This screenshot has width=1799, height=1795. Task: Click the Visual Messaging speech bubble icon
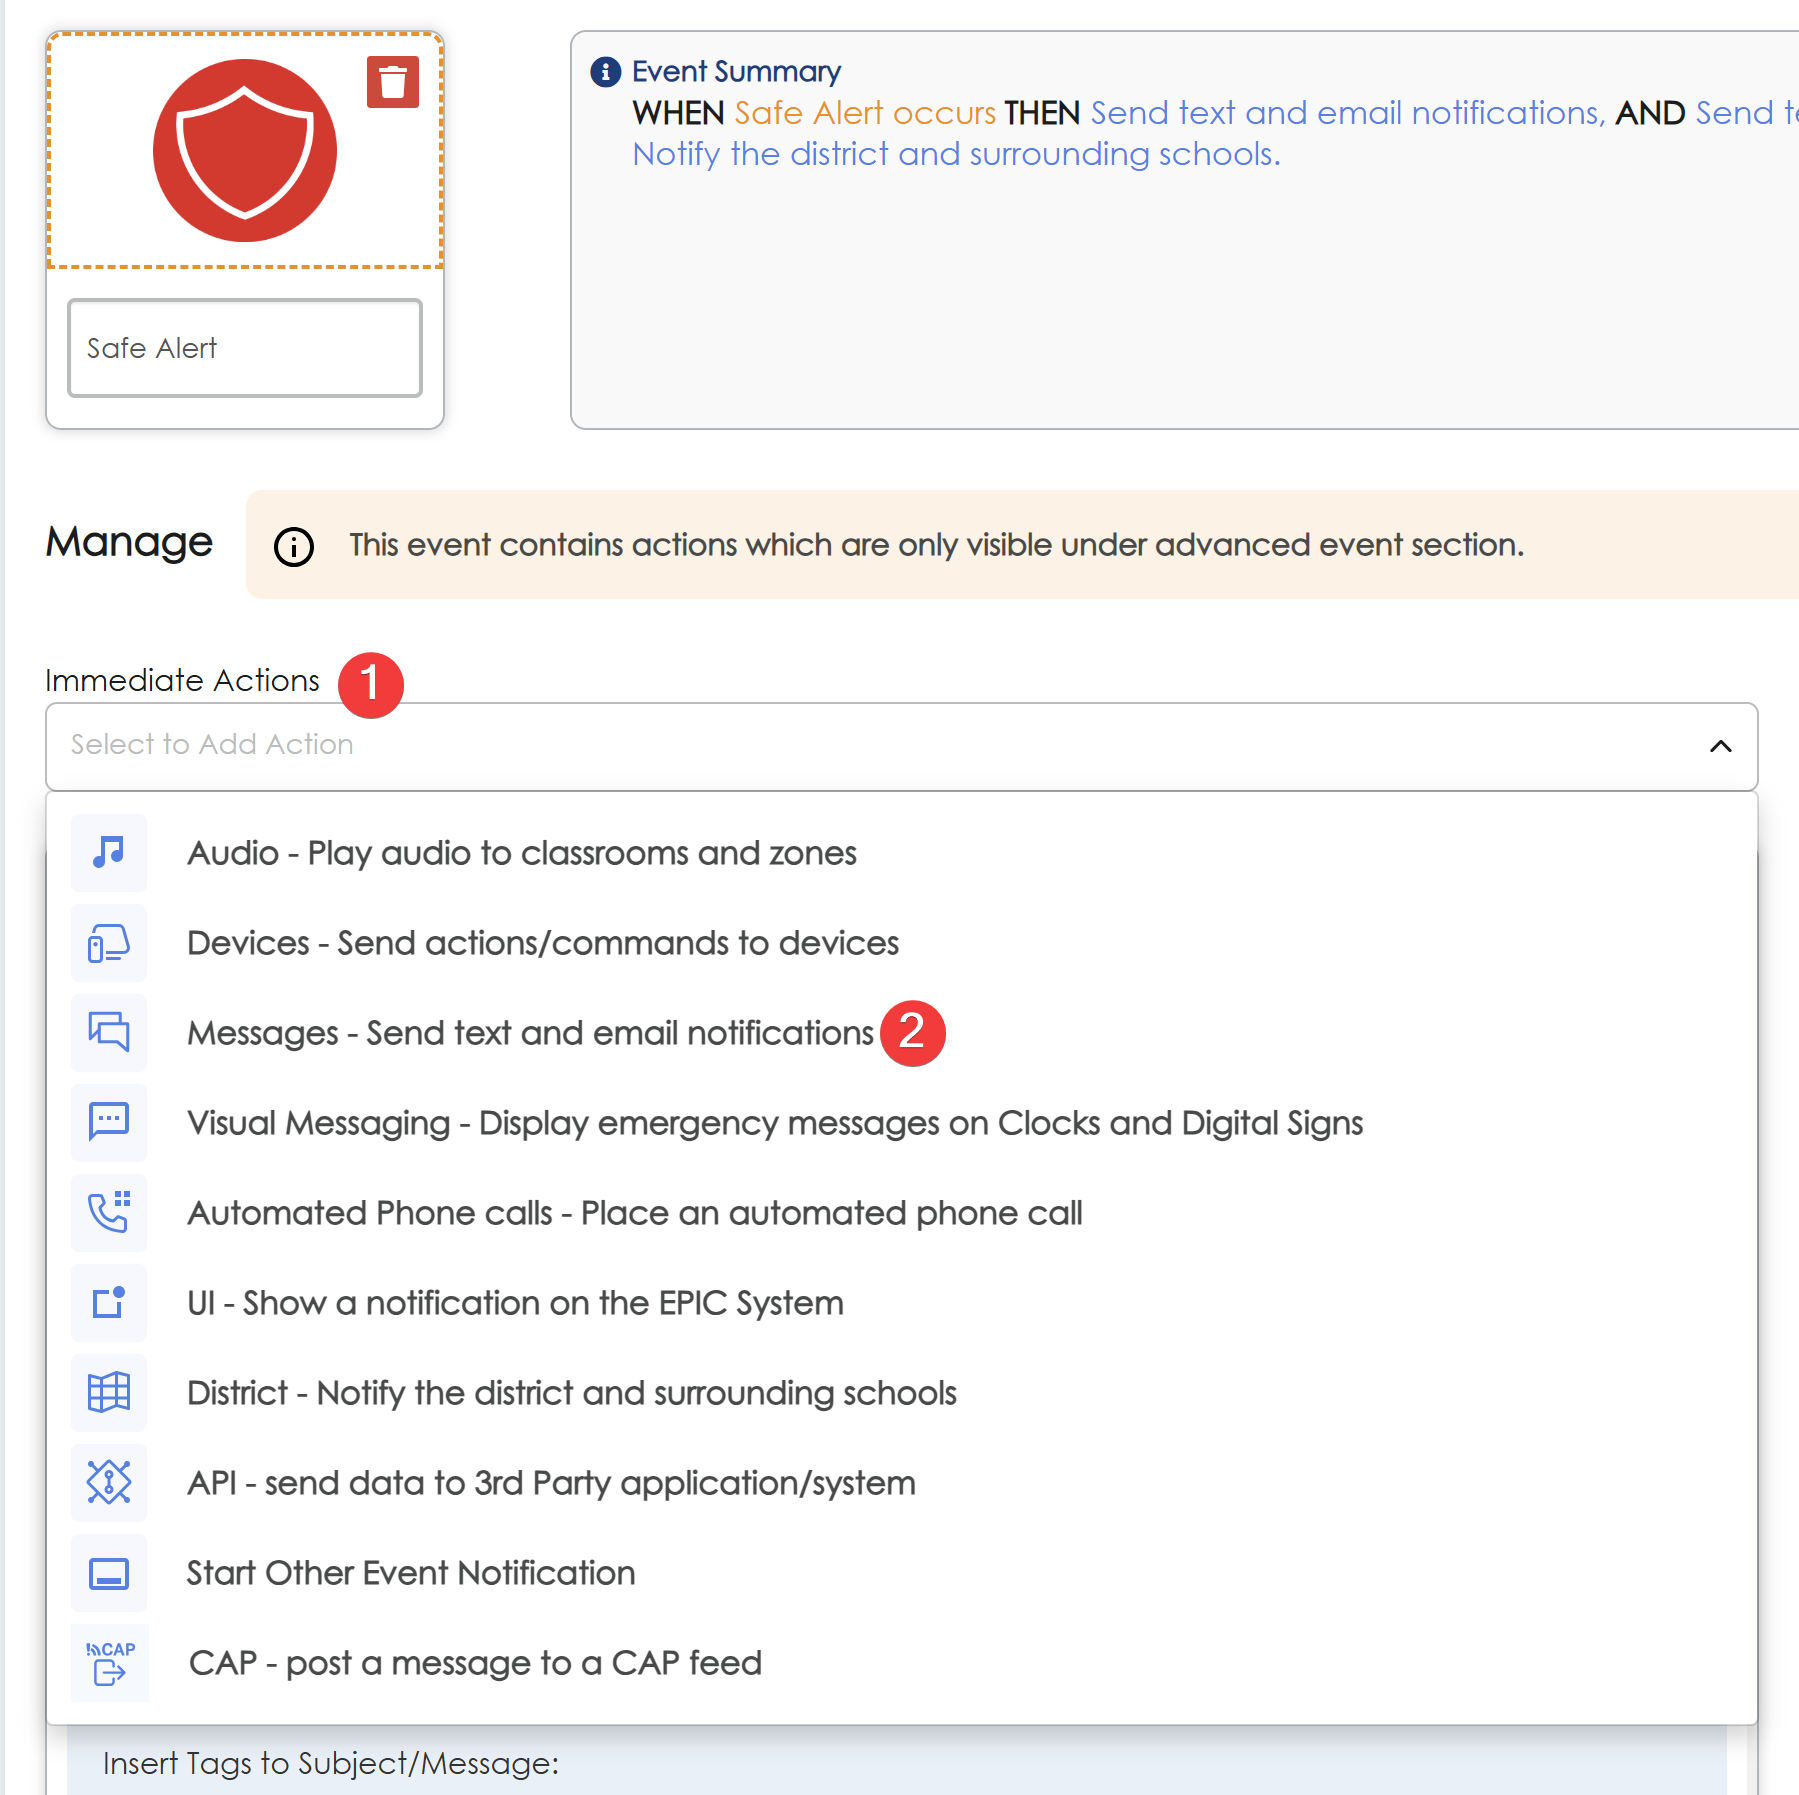click(109, 1122)
